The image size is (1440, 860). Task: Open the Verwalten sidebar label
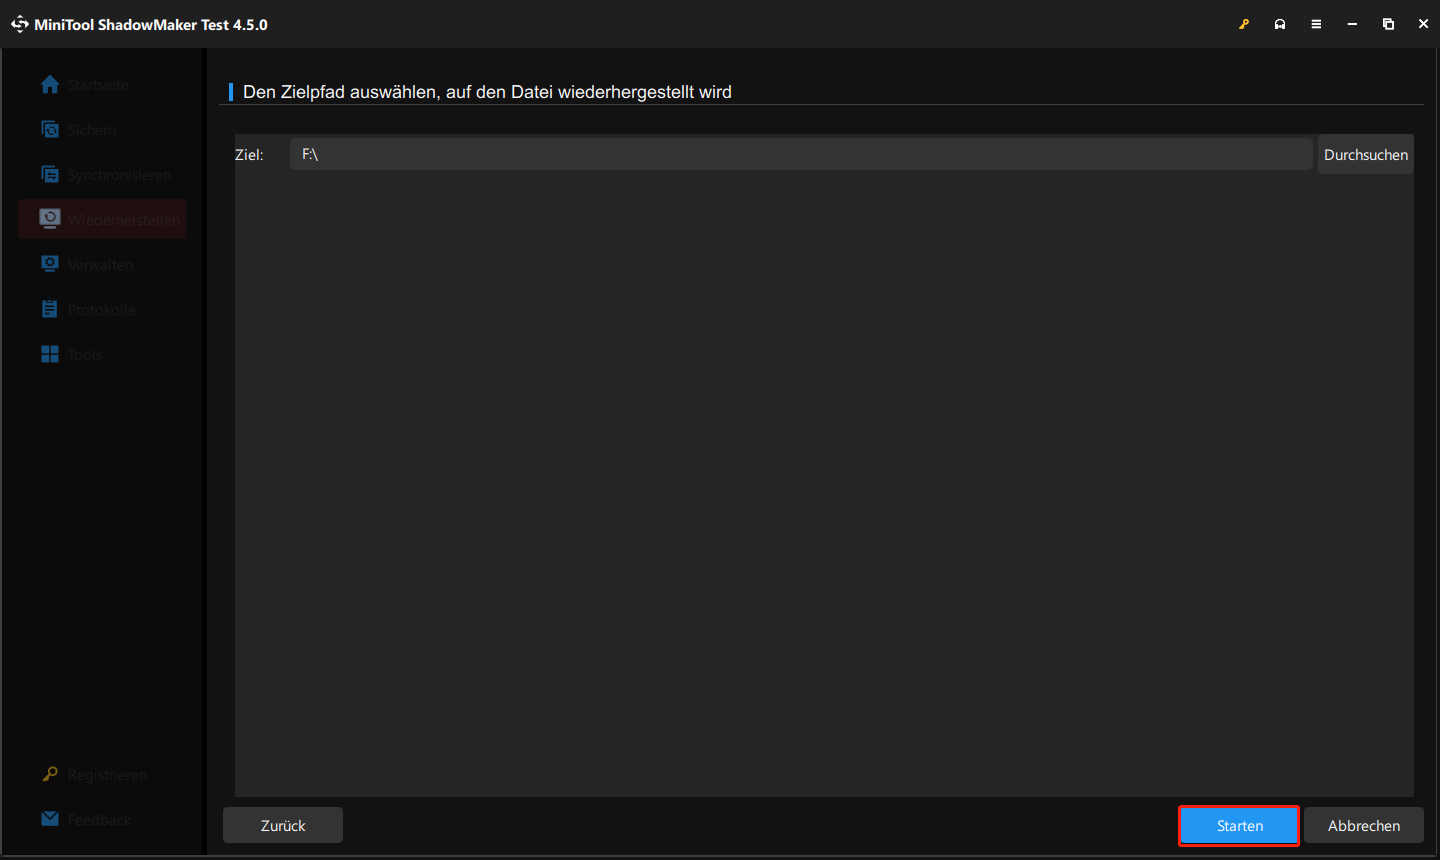tap(100, 265)
